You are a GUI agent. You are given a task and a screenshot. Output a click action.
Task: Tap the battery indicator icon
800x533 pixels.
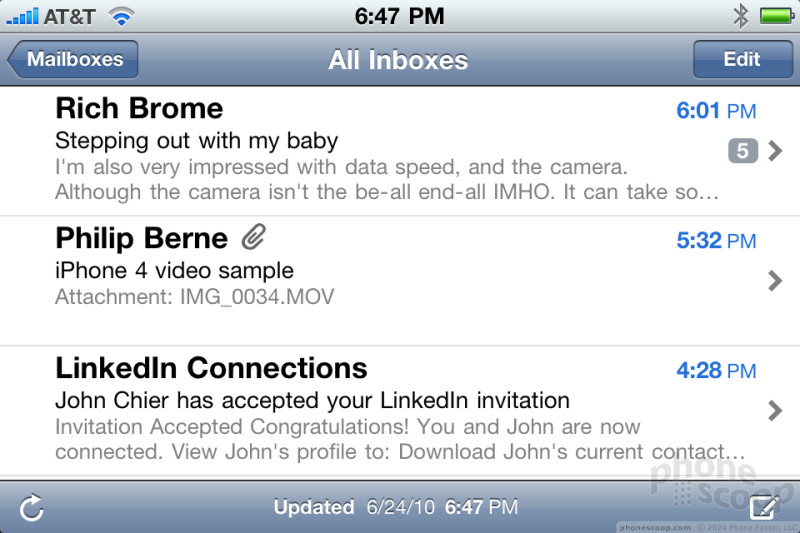click(777, 16)
